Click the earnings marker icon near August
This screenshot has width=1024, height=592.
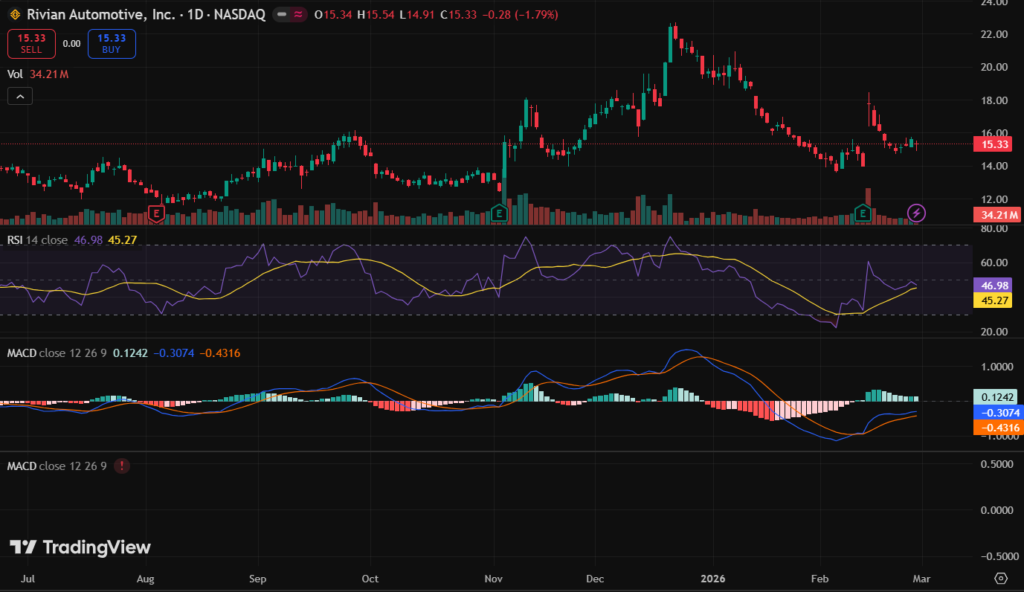[155, 213]
